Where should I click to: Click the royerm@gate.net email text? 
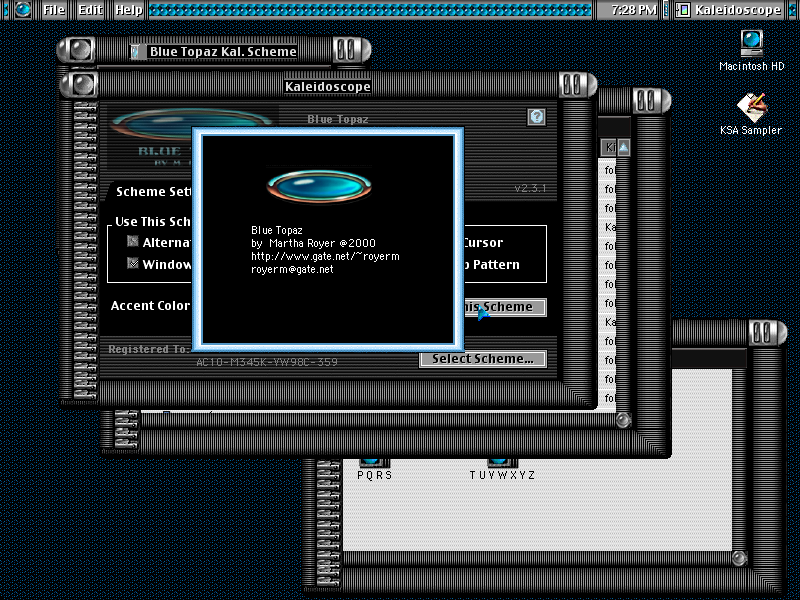[x=292, y=269]
